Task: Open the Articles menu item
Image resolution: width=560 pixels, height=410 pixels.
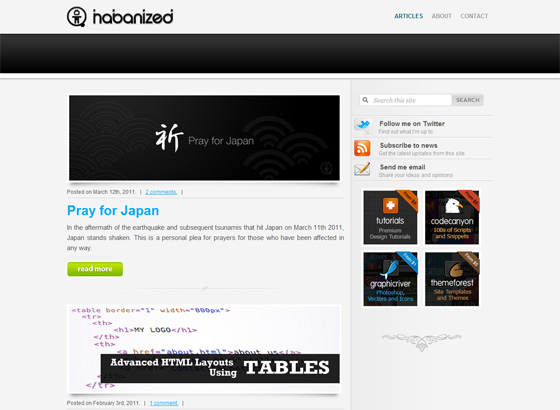Action: tap(409, 16)
